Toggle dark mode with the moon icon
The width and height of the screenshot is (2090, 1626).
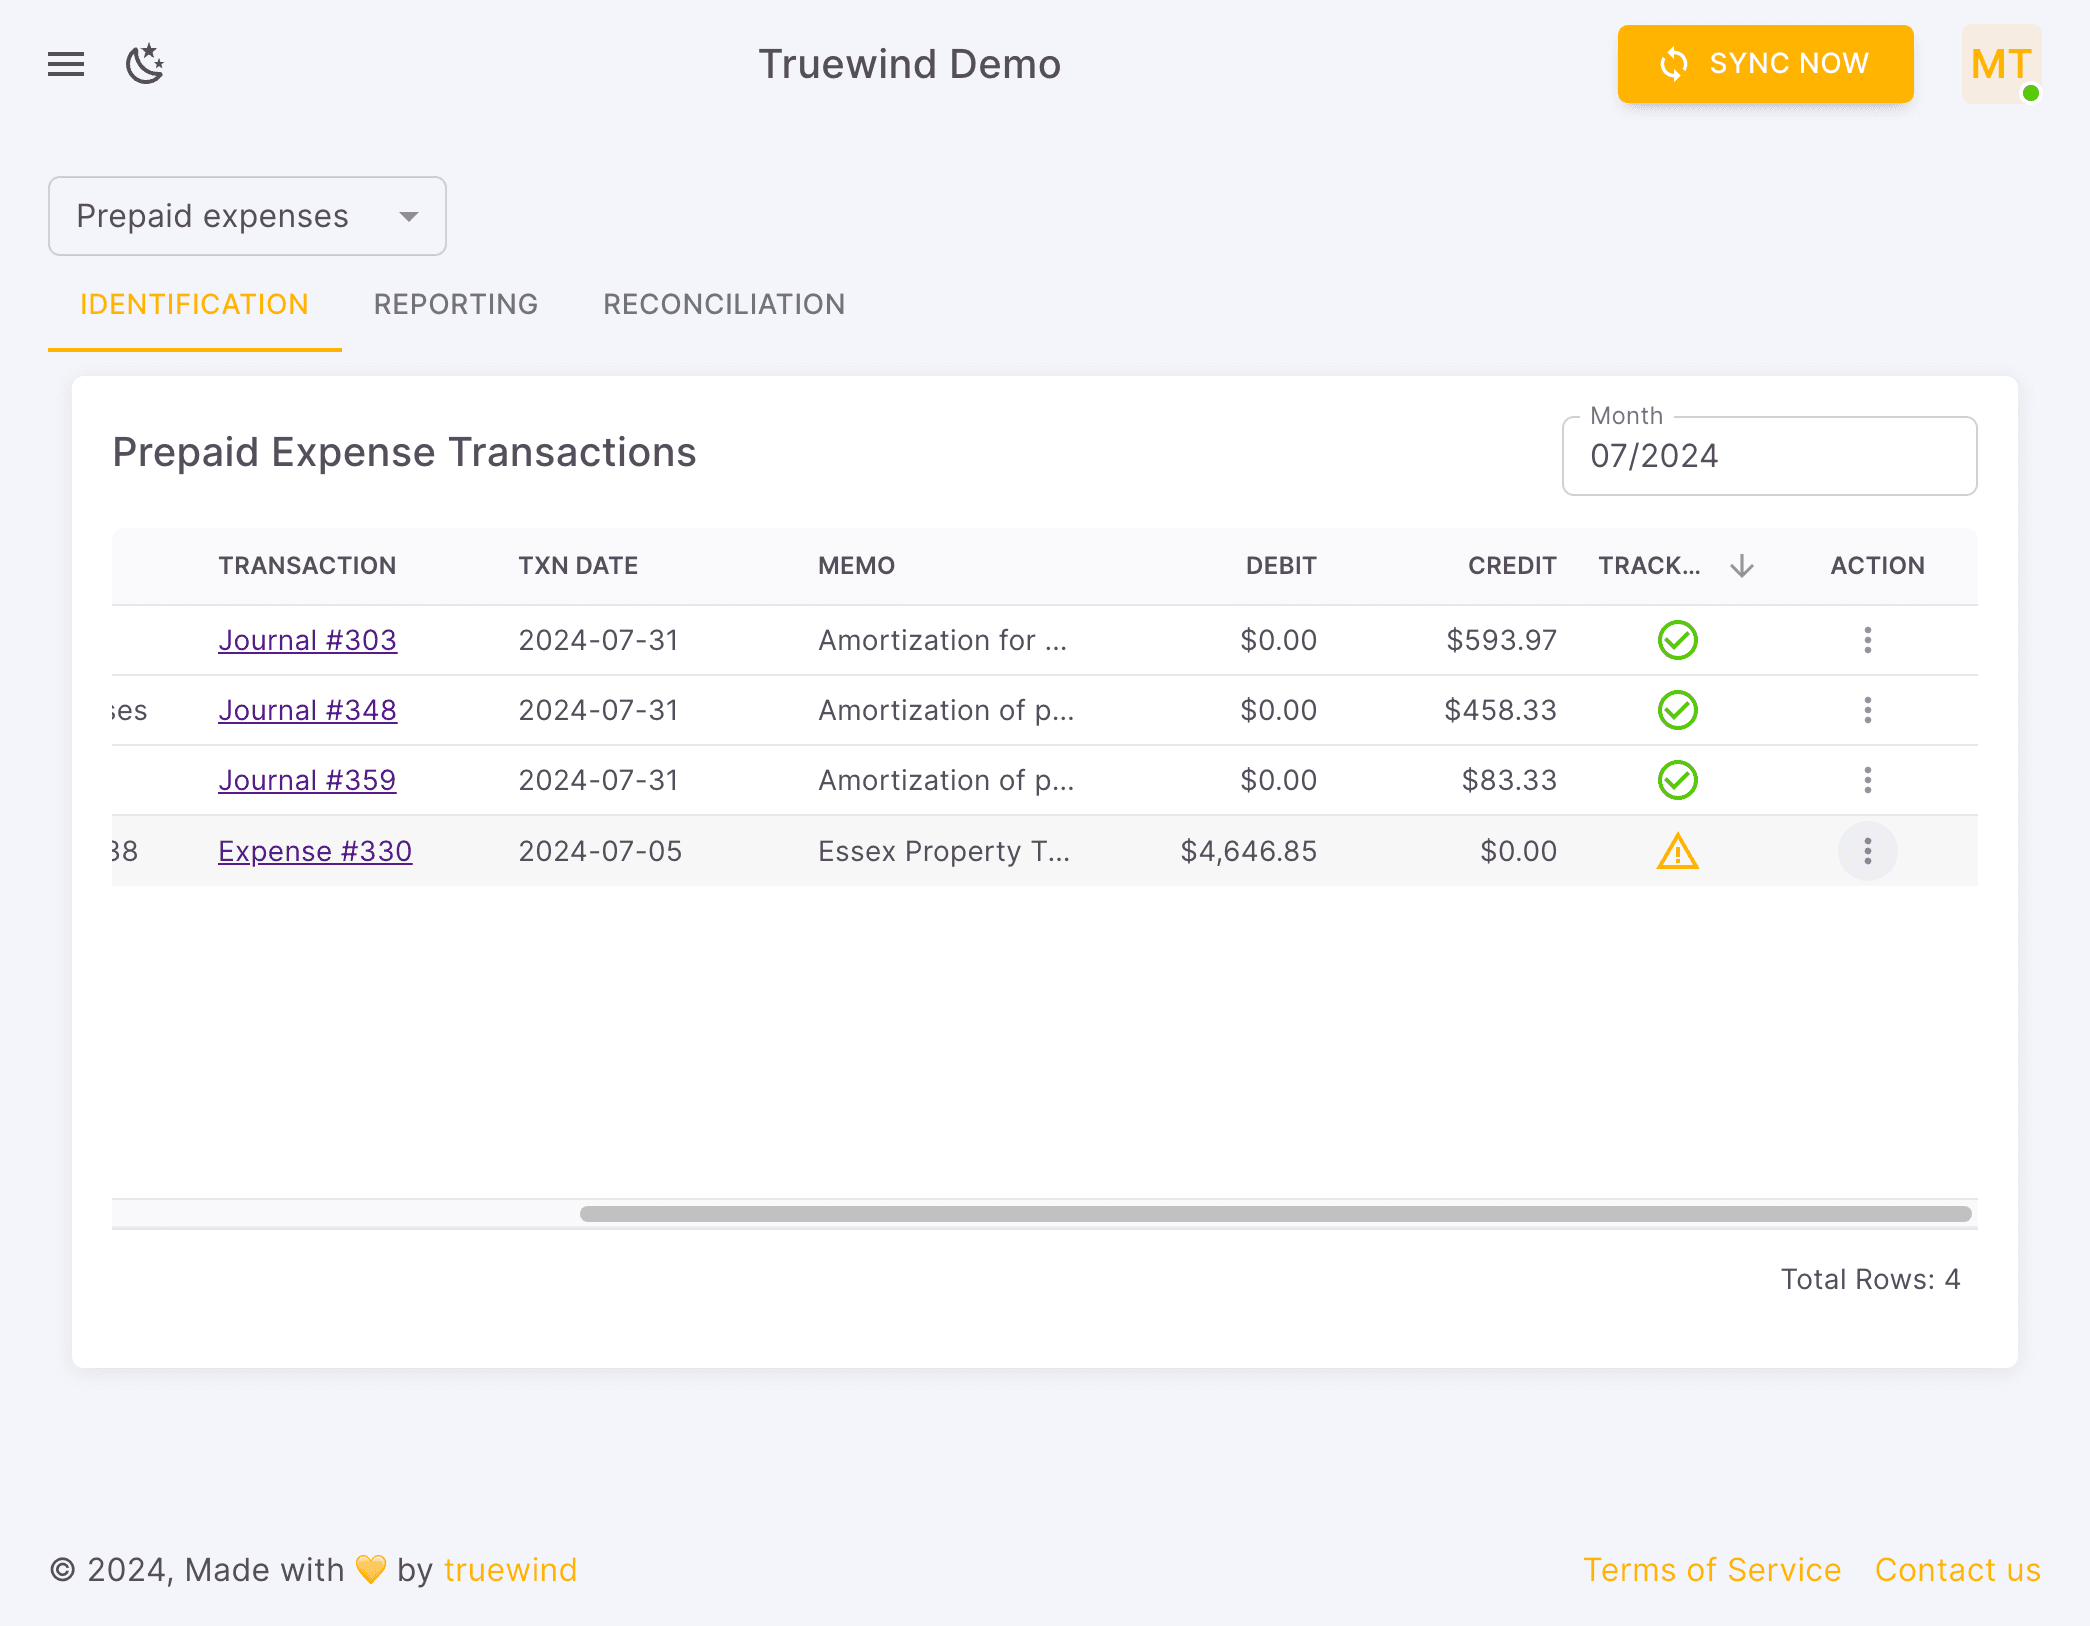[146, 63]
